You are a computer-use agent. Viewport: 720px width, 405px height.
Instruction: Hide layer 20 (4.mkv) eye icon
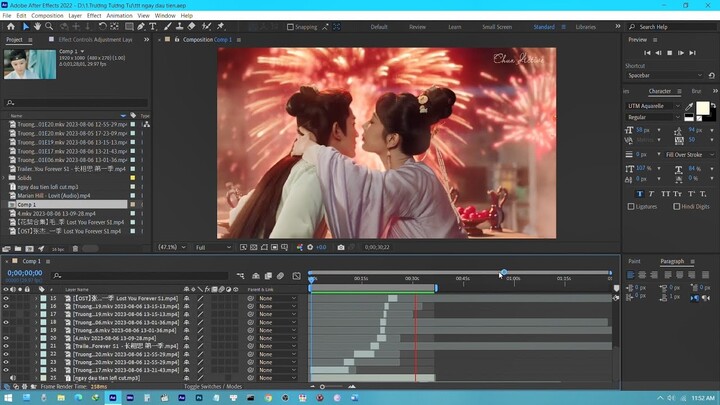click(x=6, y=338)
